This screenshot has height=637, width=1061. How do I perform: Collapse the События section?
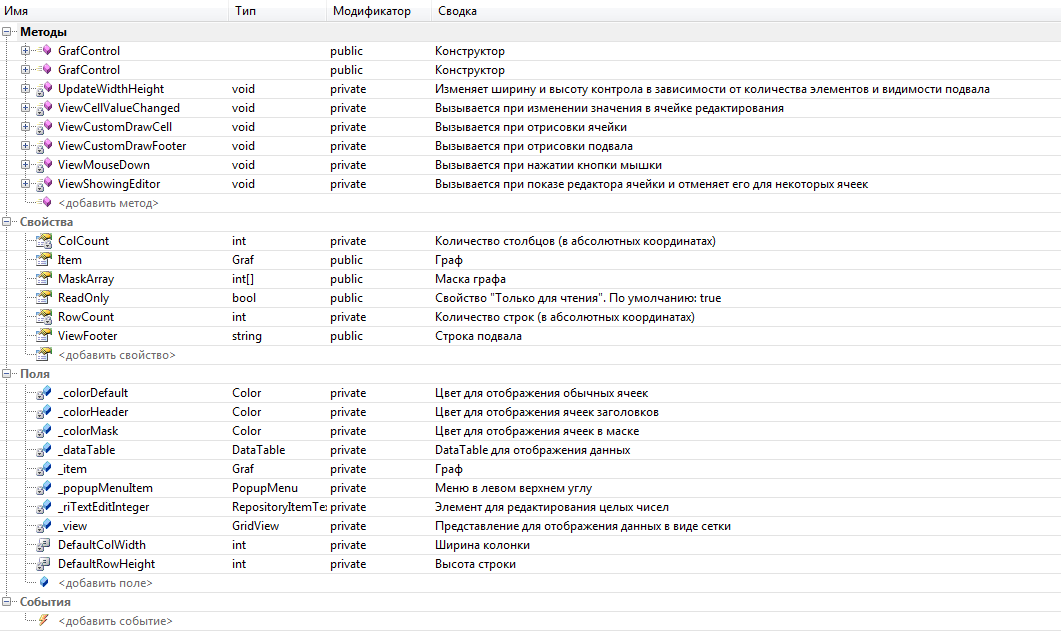pyautogui.click(x=7, y=601)
